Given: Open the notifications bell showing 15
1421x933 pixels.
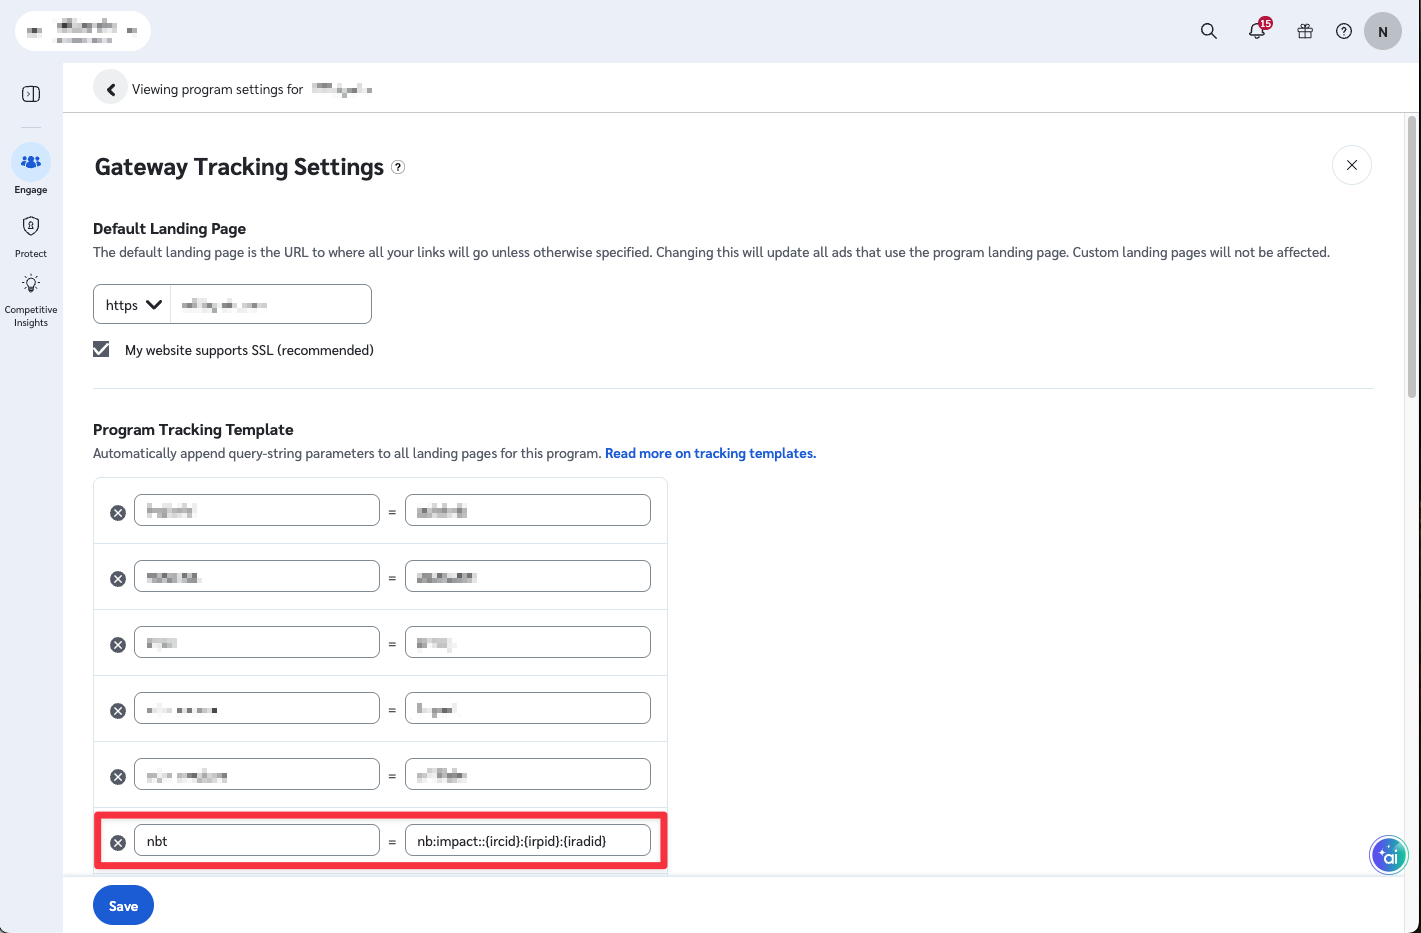Looking at the screenshot, I should tap(1258, 30).
